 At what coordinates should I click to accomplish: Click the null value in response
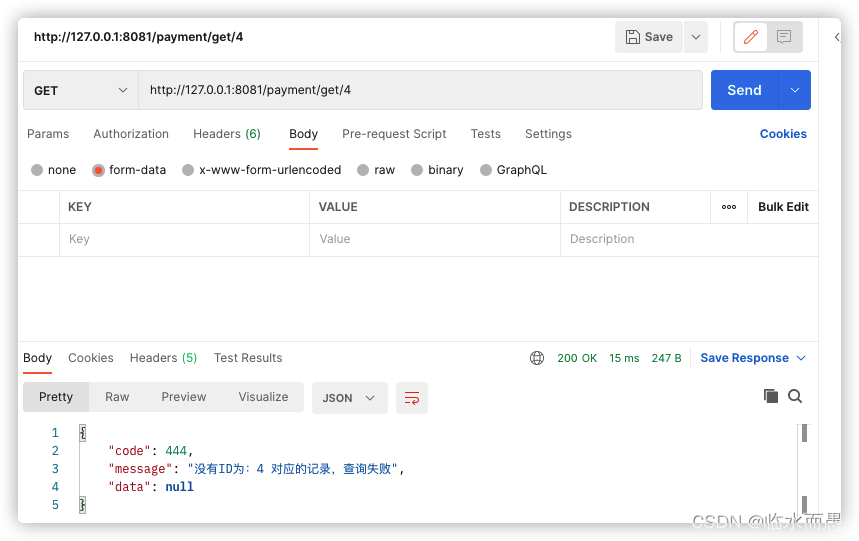179,487
